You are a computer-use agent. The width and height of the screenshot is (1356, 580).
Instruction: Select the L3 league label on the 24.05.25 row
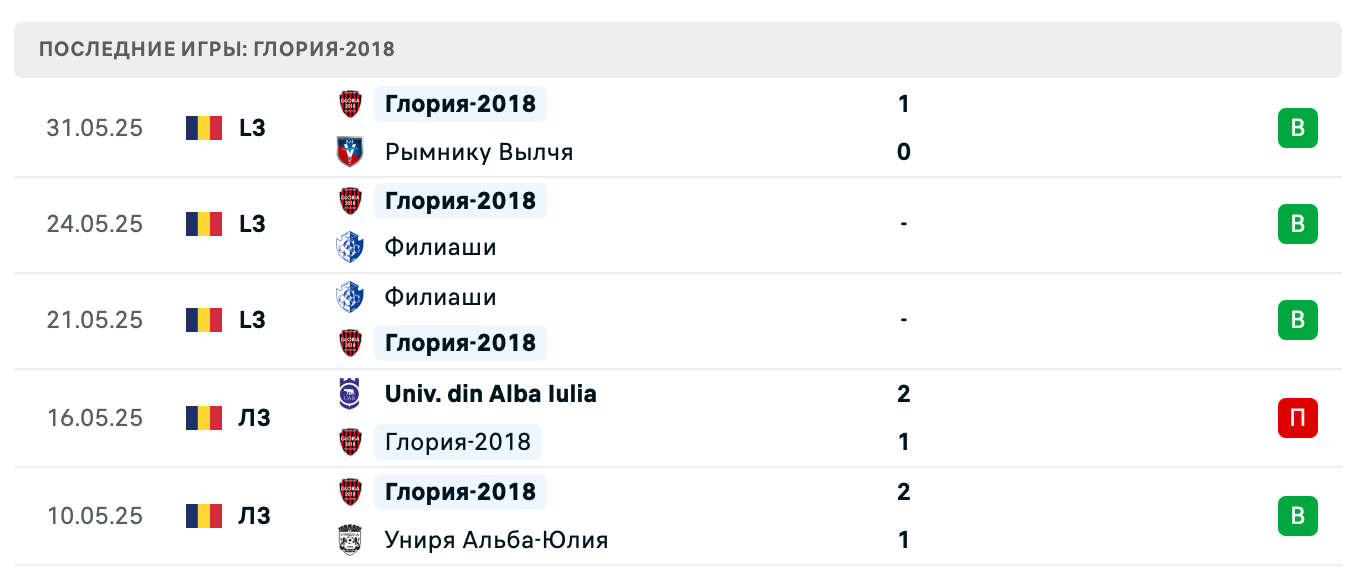(255, 224)
